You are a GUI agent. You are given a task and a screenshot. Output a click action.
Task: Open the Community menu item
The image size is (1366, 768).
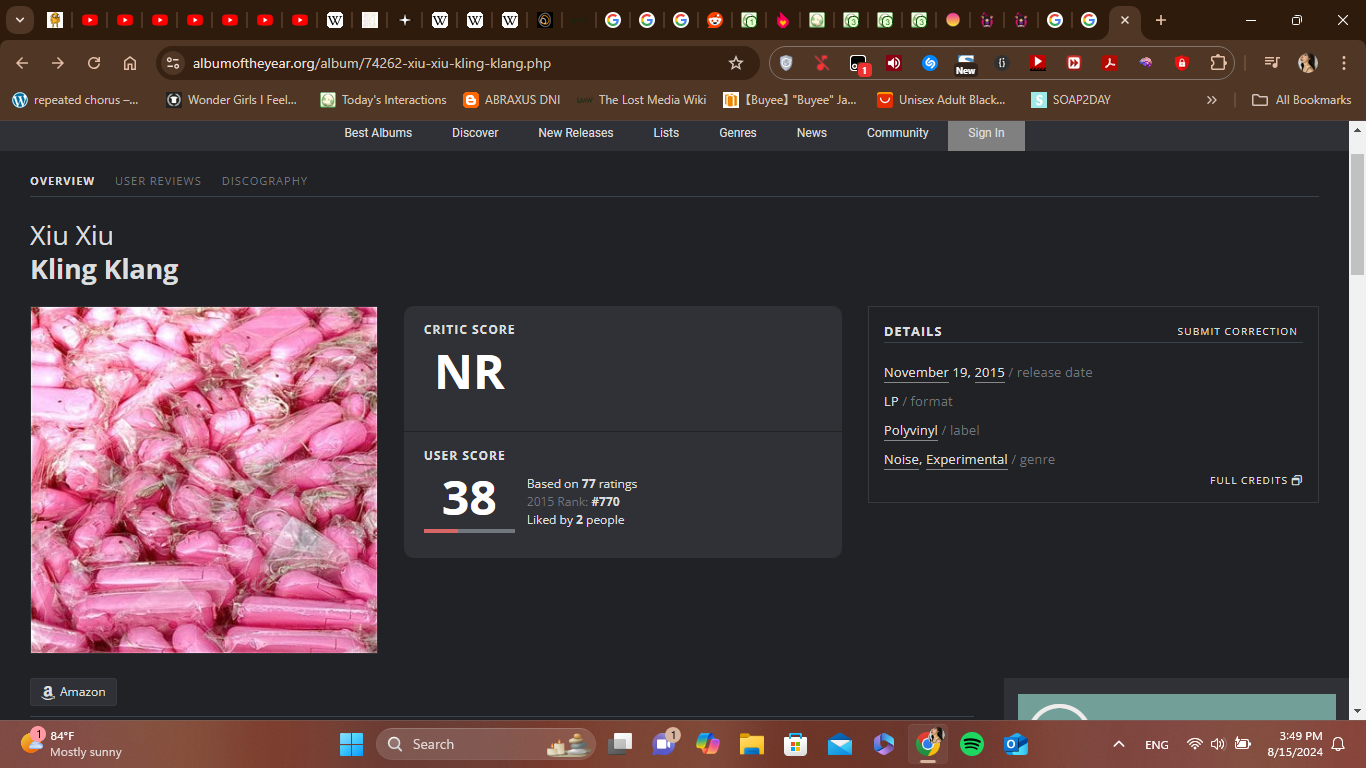[898, 133]
